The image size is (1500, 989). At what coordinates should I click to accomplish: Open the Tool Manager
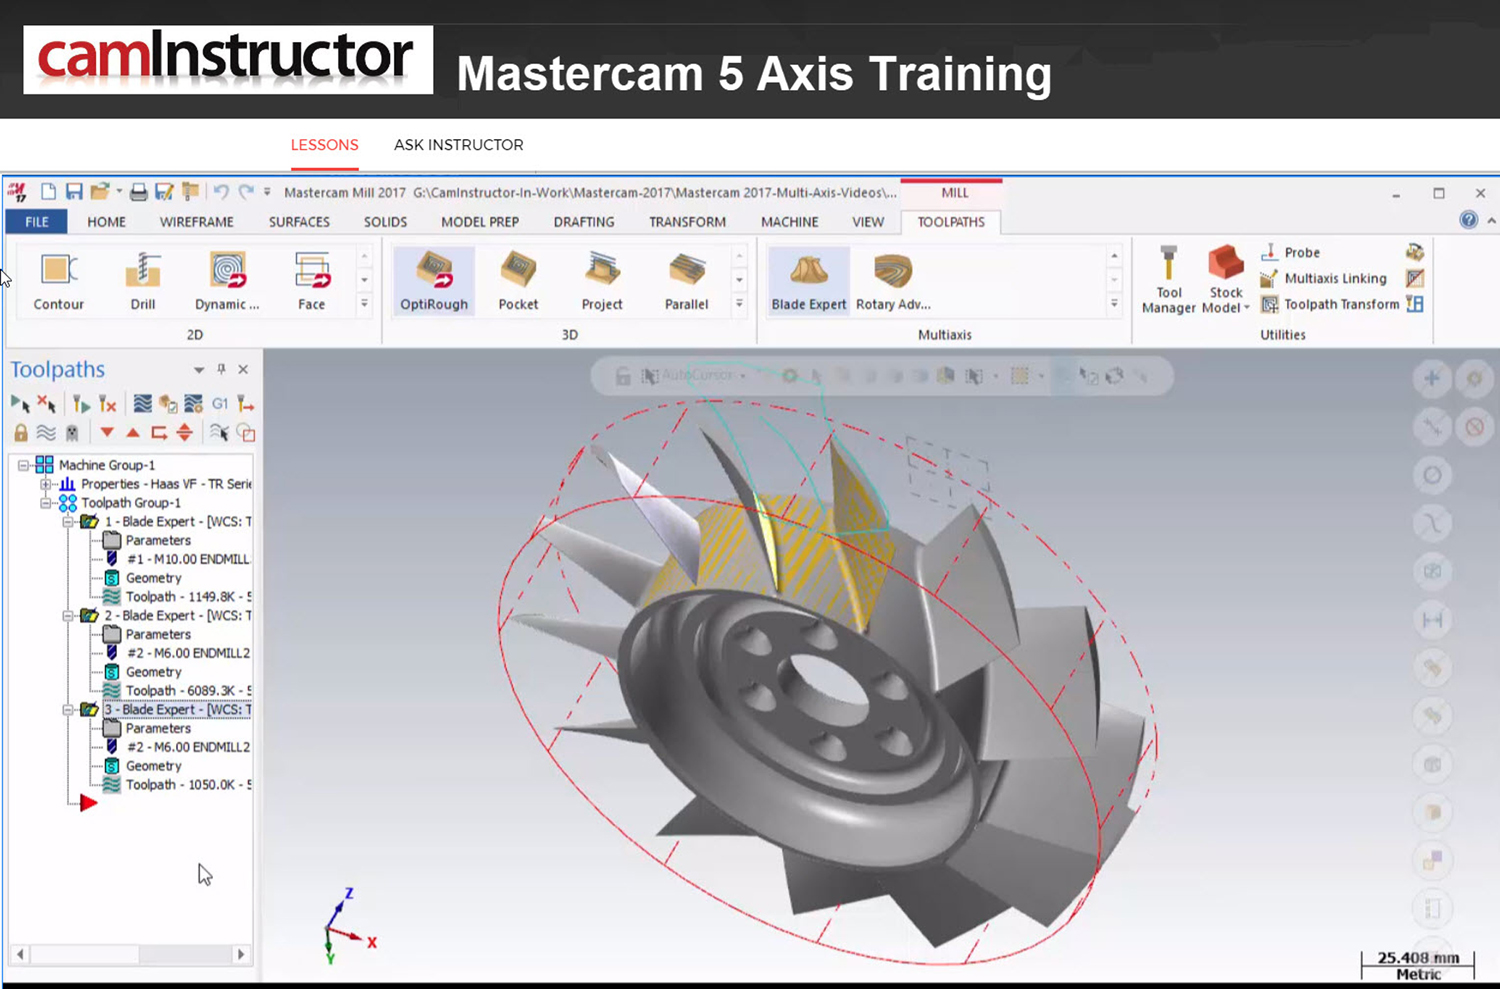1169,279
